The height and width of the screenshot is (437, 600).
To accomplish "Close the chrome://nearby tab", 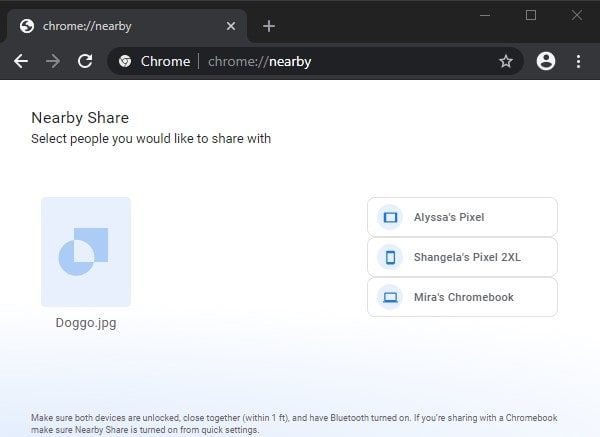I will [x=231, y=26].
